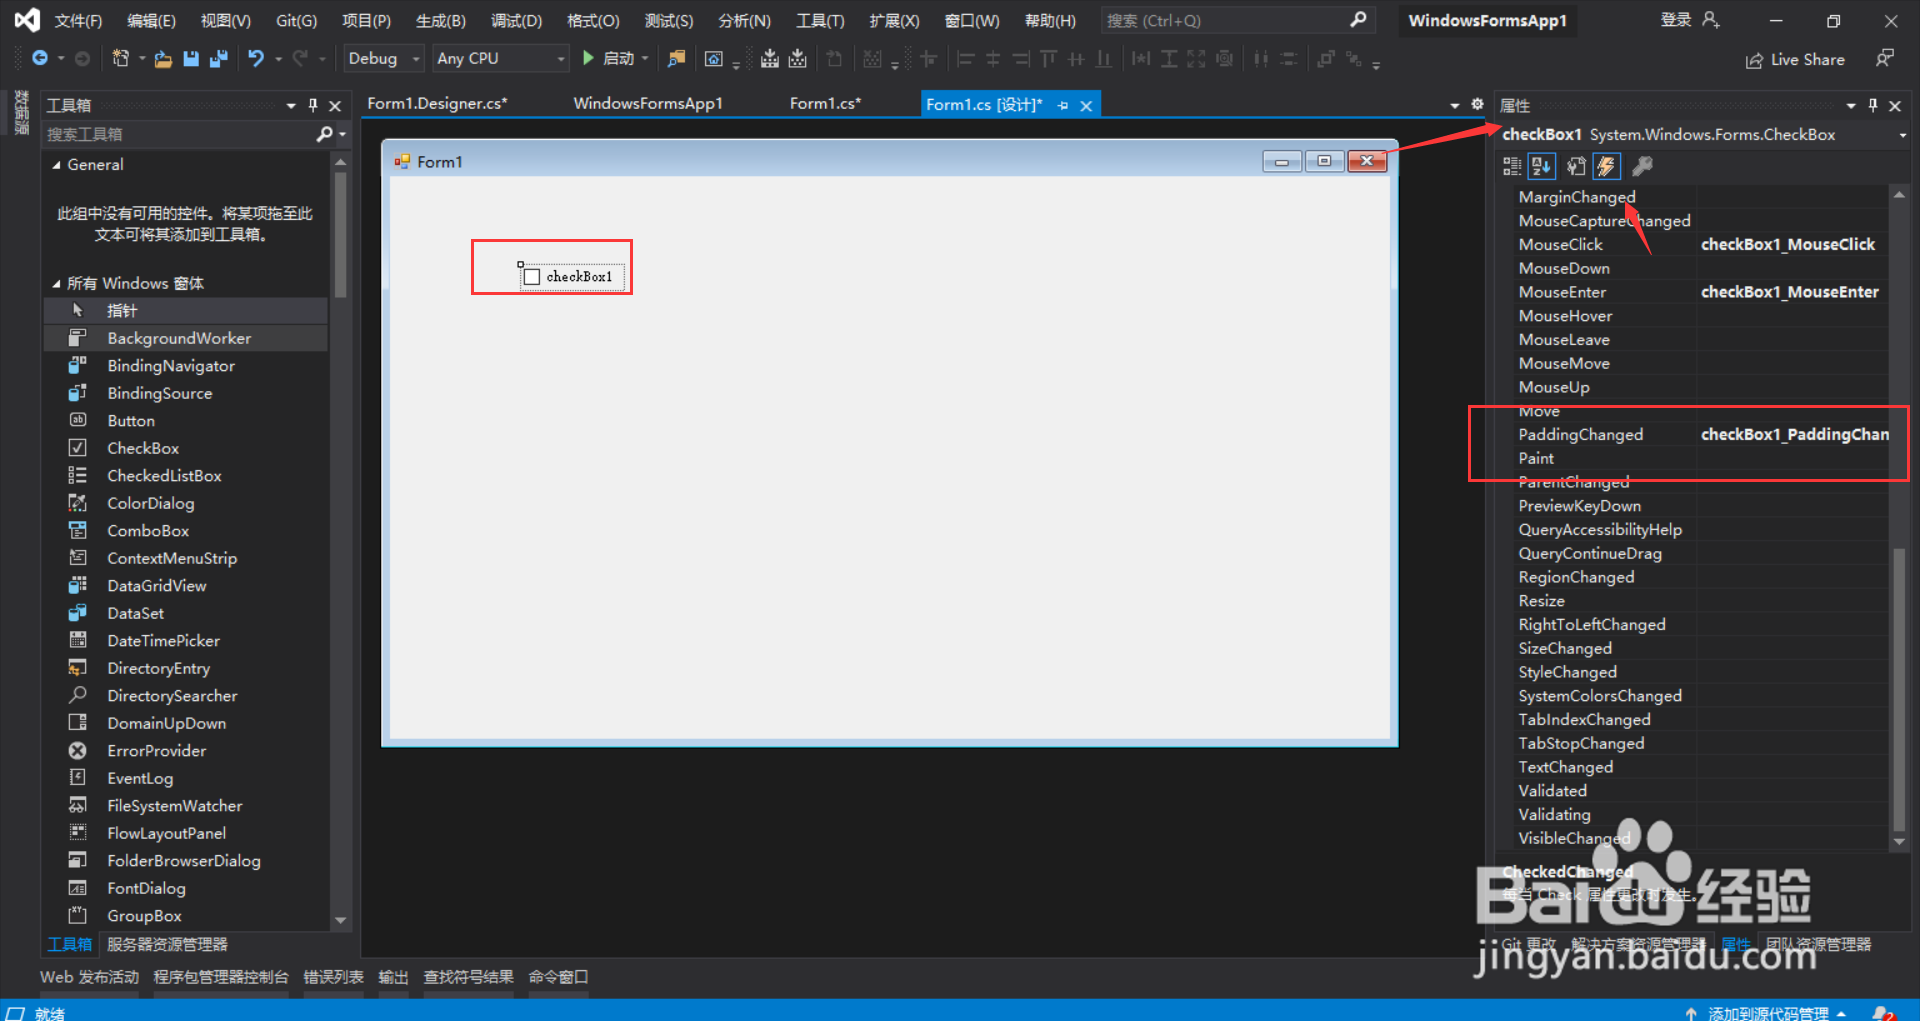Select the Paint event row
The height and width of the screenshot is (1021, 1920).
pyautogui.click(x=1701, y=459)
